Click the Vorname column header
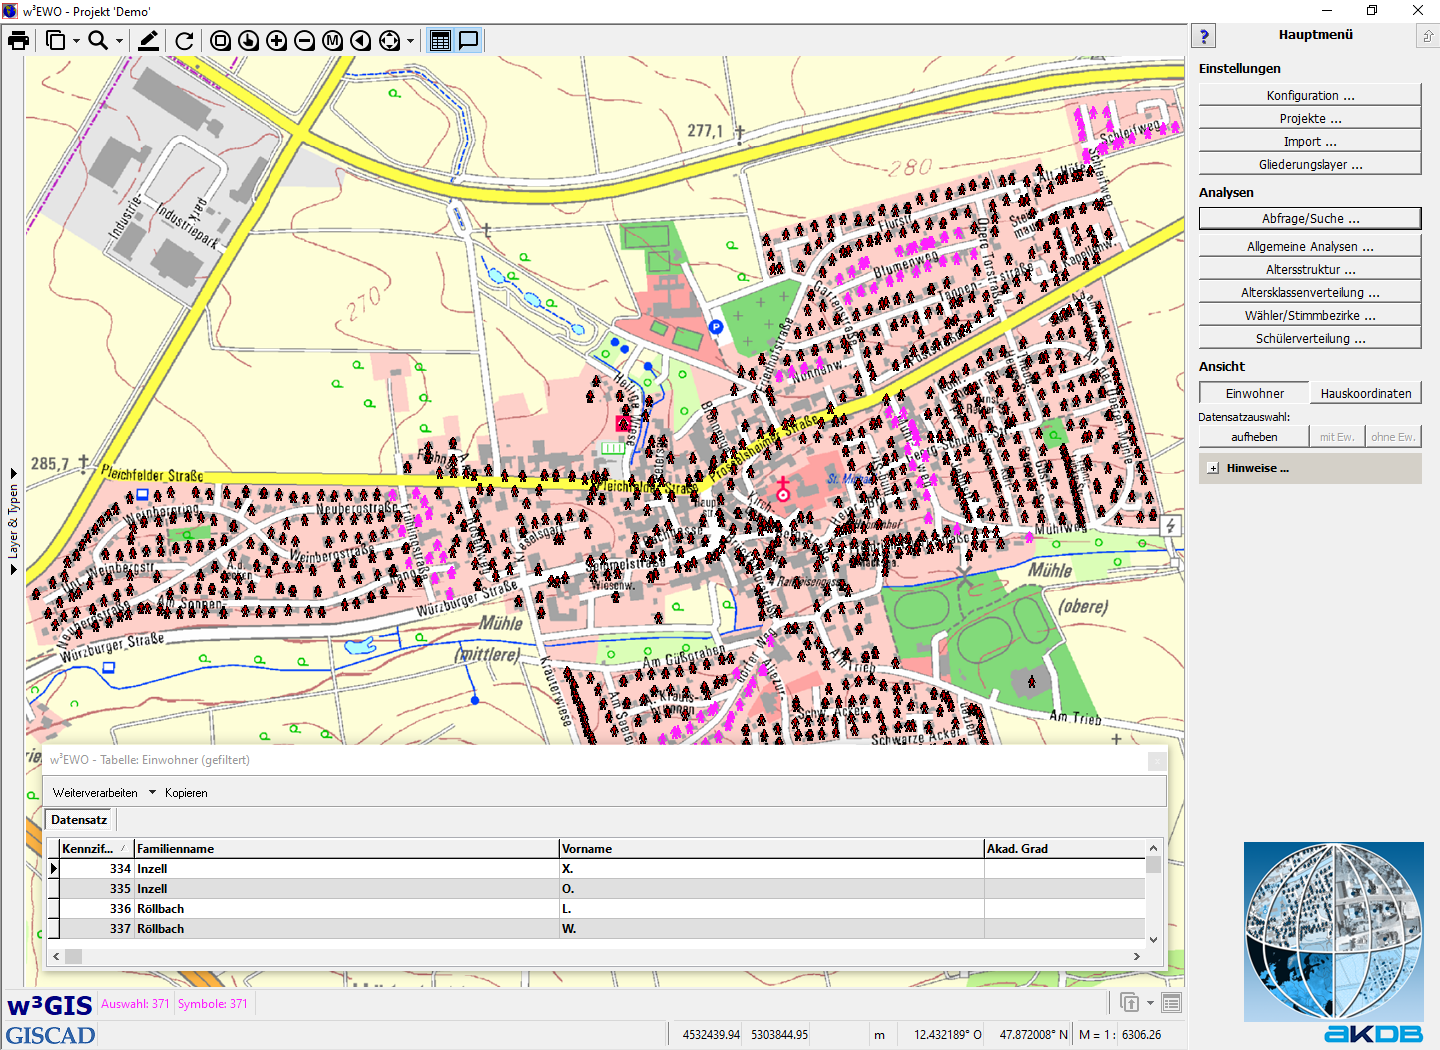This screenshot has width=1440, height=1050. point(771,848)
